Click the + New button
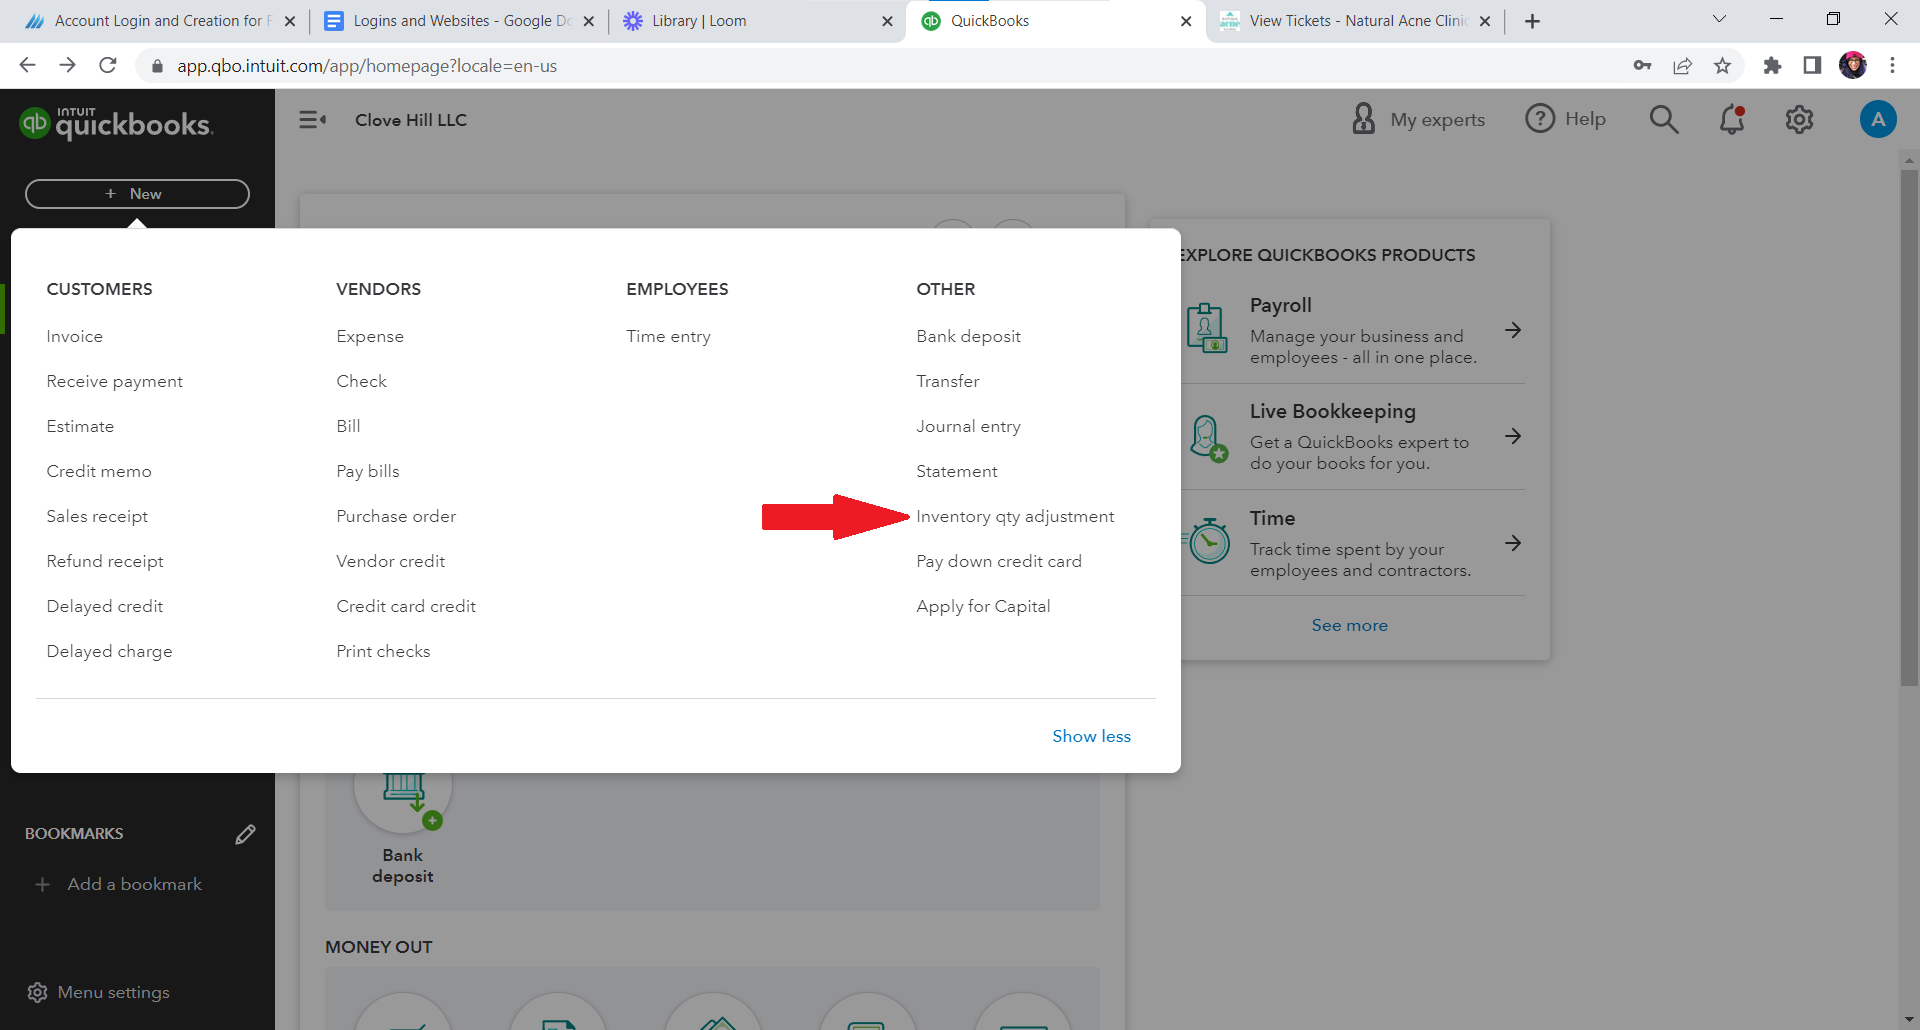This screenshot has height=1030, width=1920. click(x=137, y=194)
